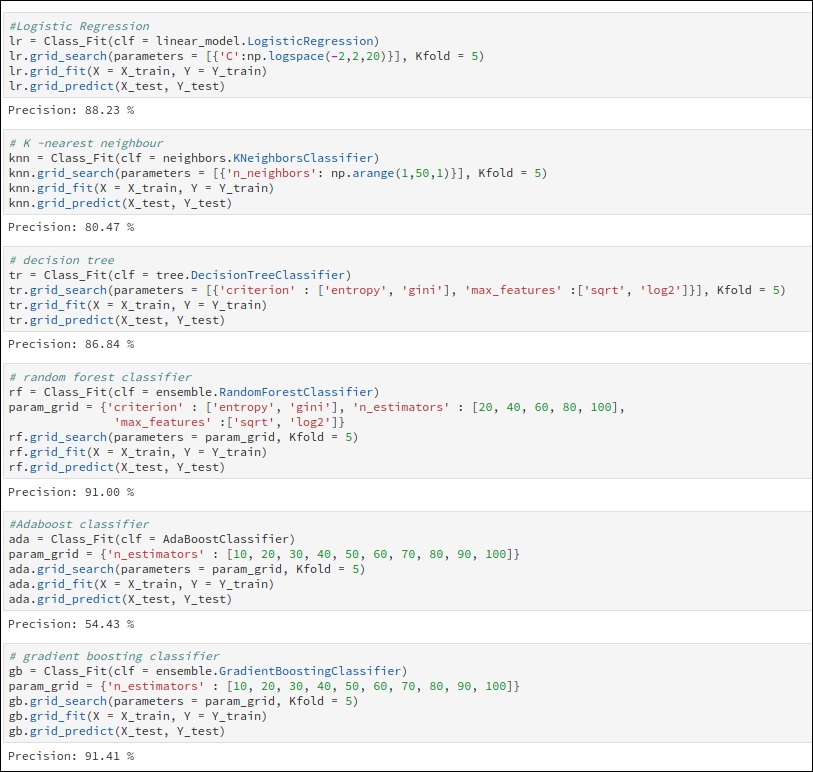
Task: Click DecisionTreeClassifier in the tr cell
Action: (268, 275)
